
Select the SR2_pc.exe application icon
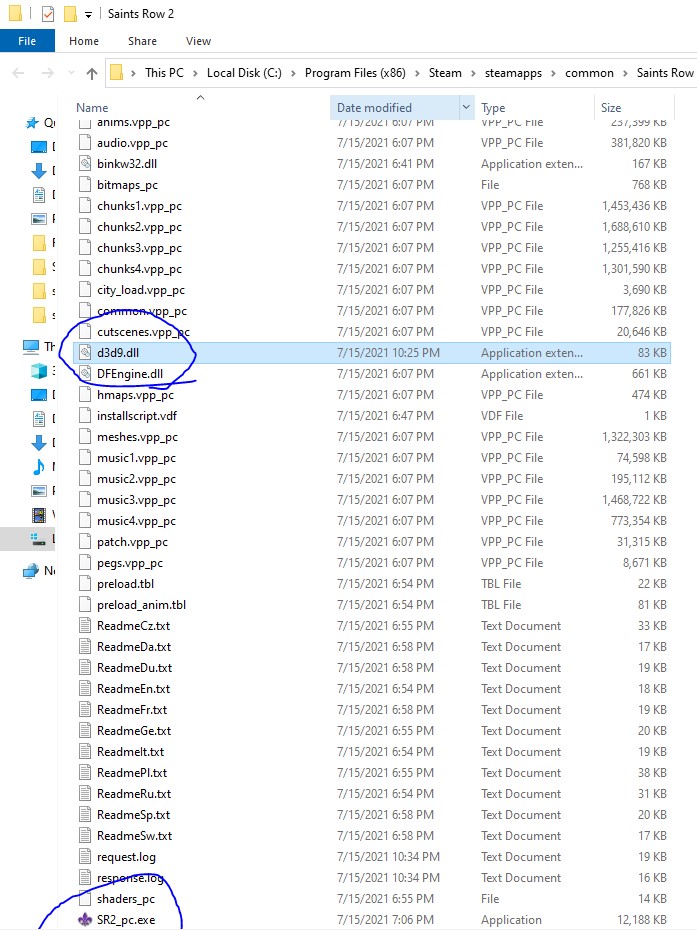click(x=85, y=920)
